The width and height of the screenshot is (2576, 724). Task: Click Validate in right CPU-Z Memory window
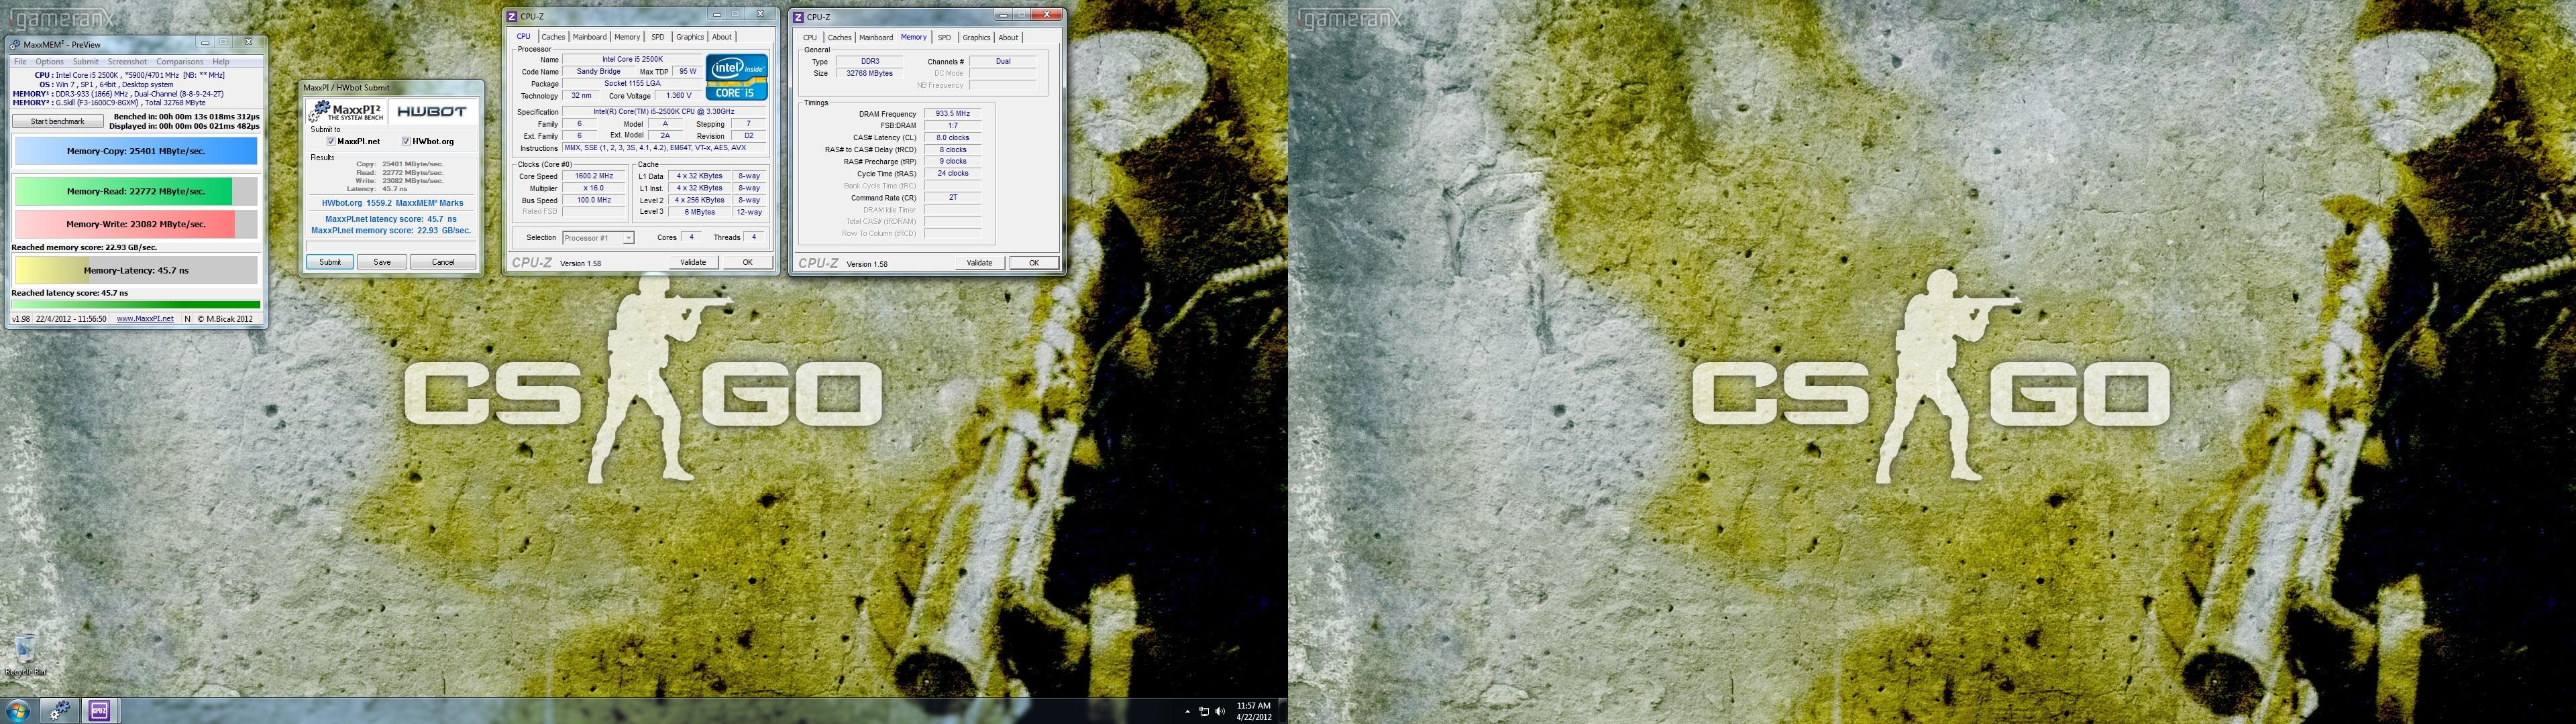coord(980,263)
